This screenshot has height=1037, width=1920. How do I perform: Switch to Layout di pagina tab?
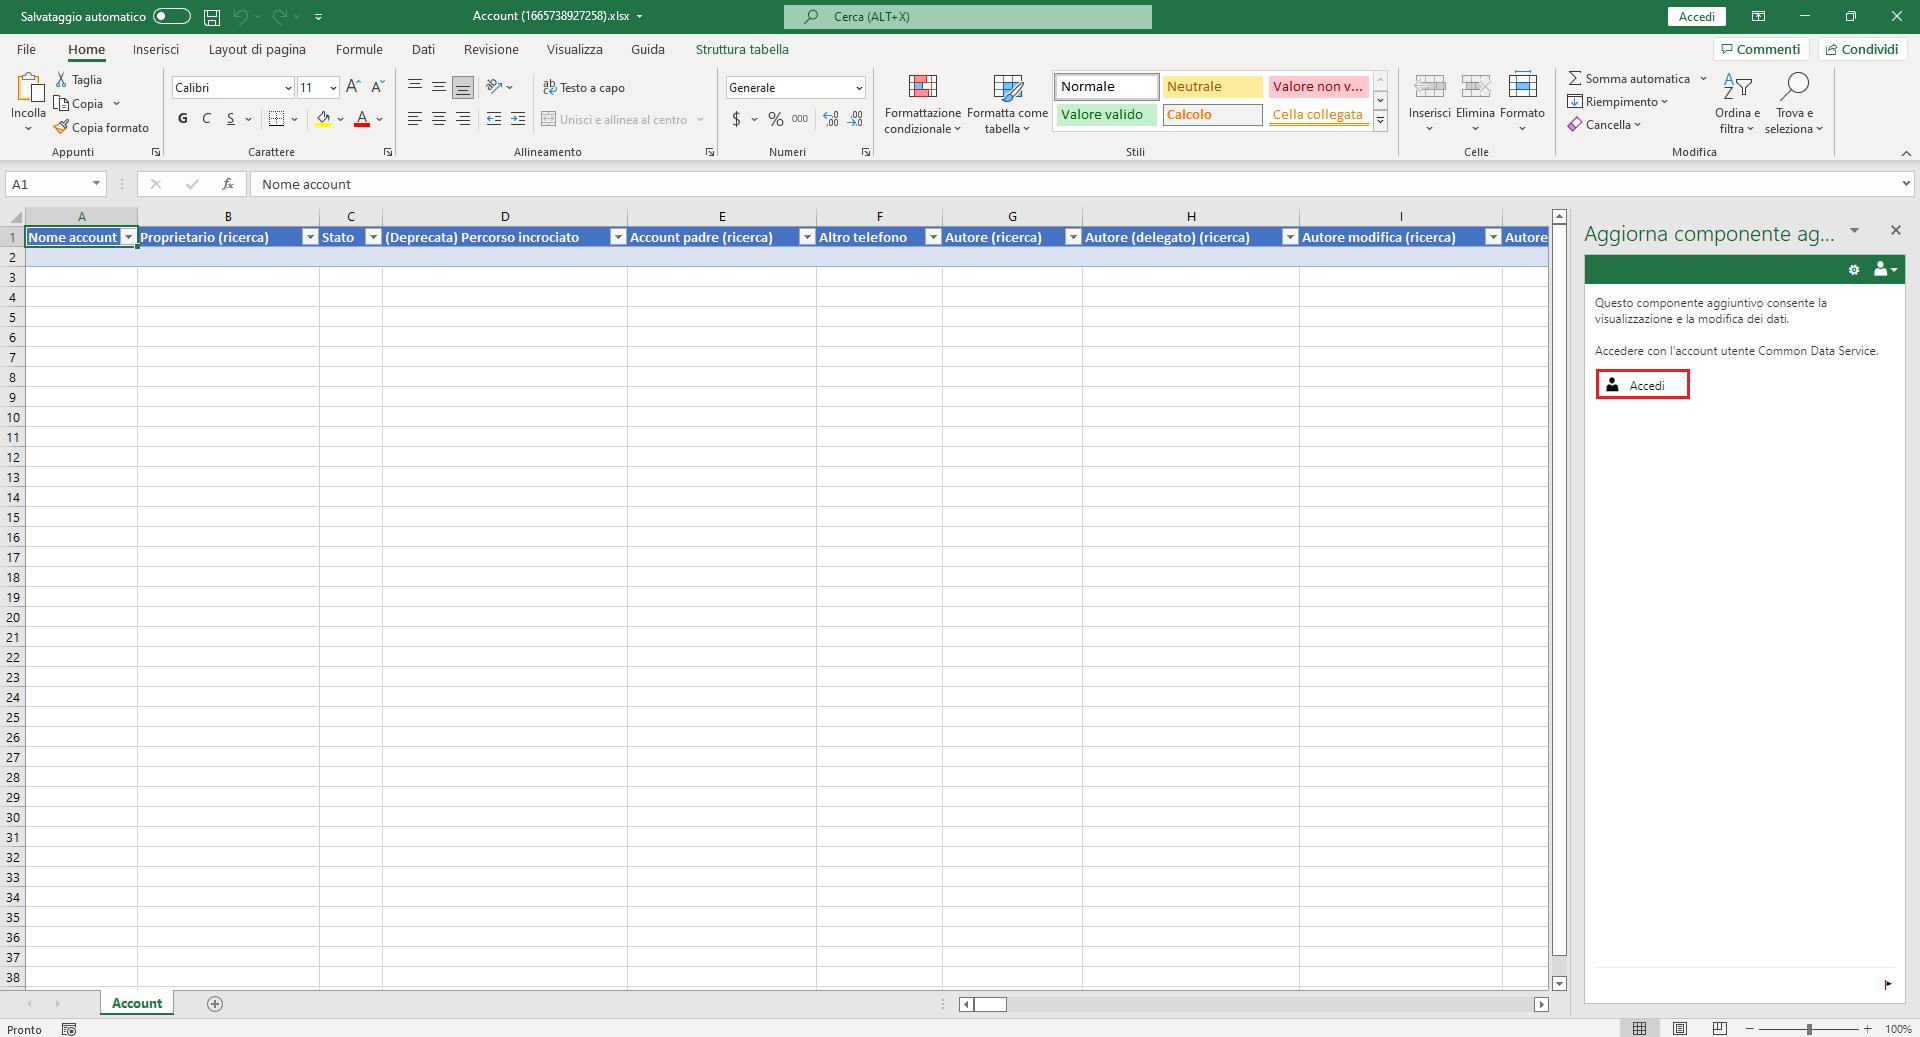[257, 49]
